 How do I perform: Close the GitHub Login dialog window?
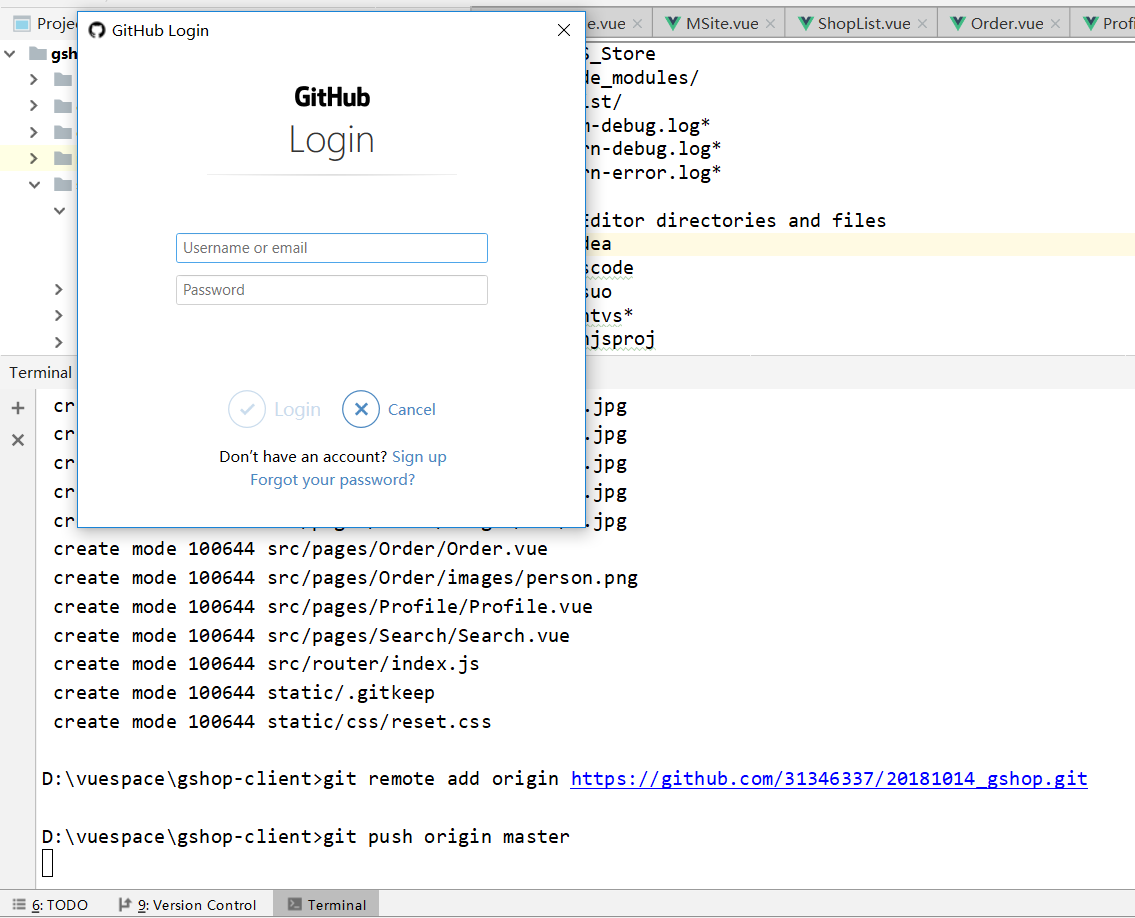(564, 30)
